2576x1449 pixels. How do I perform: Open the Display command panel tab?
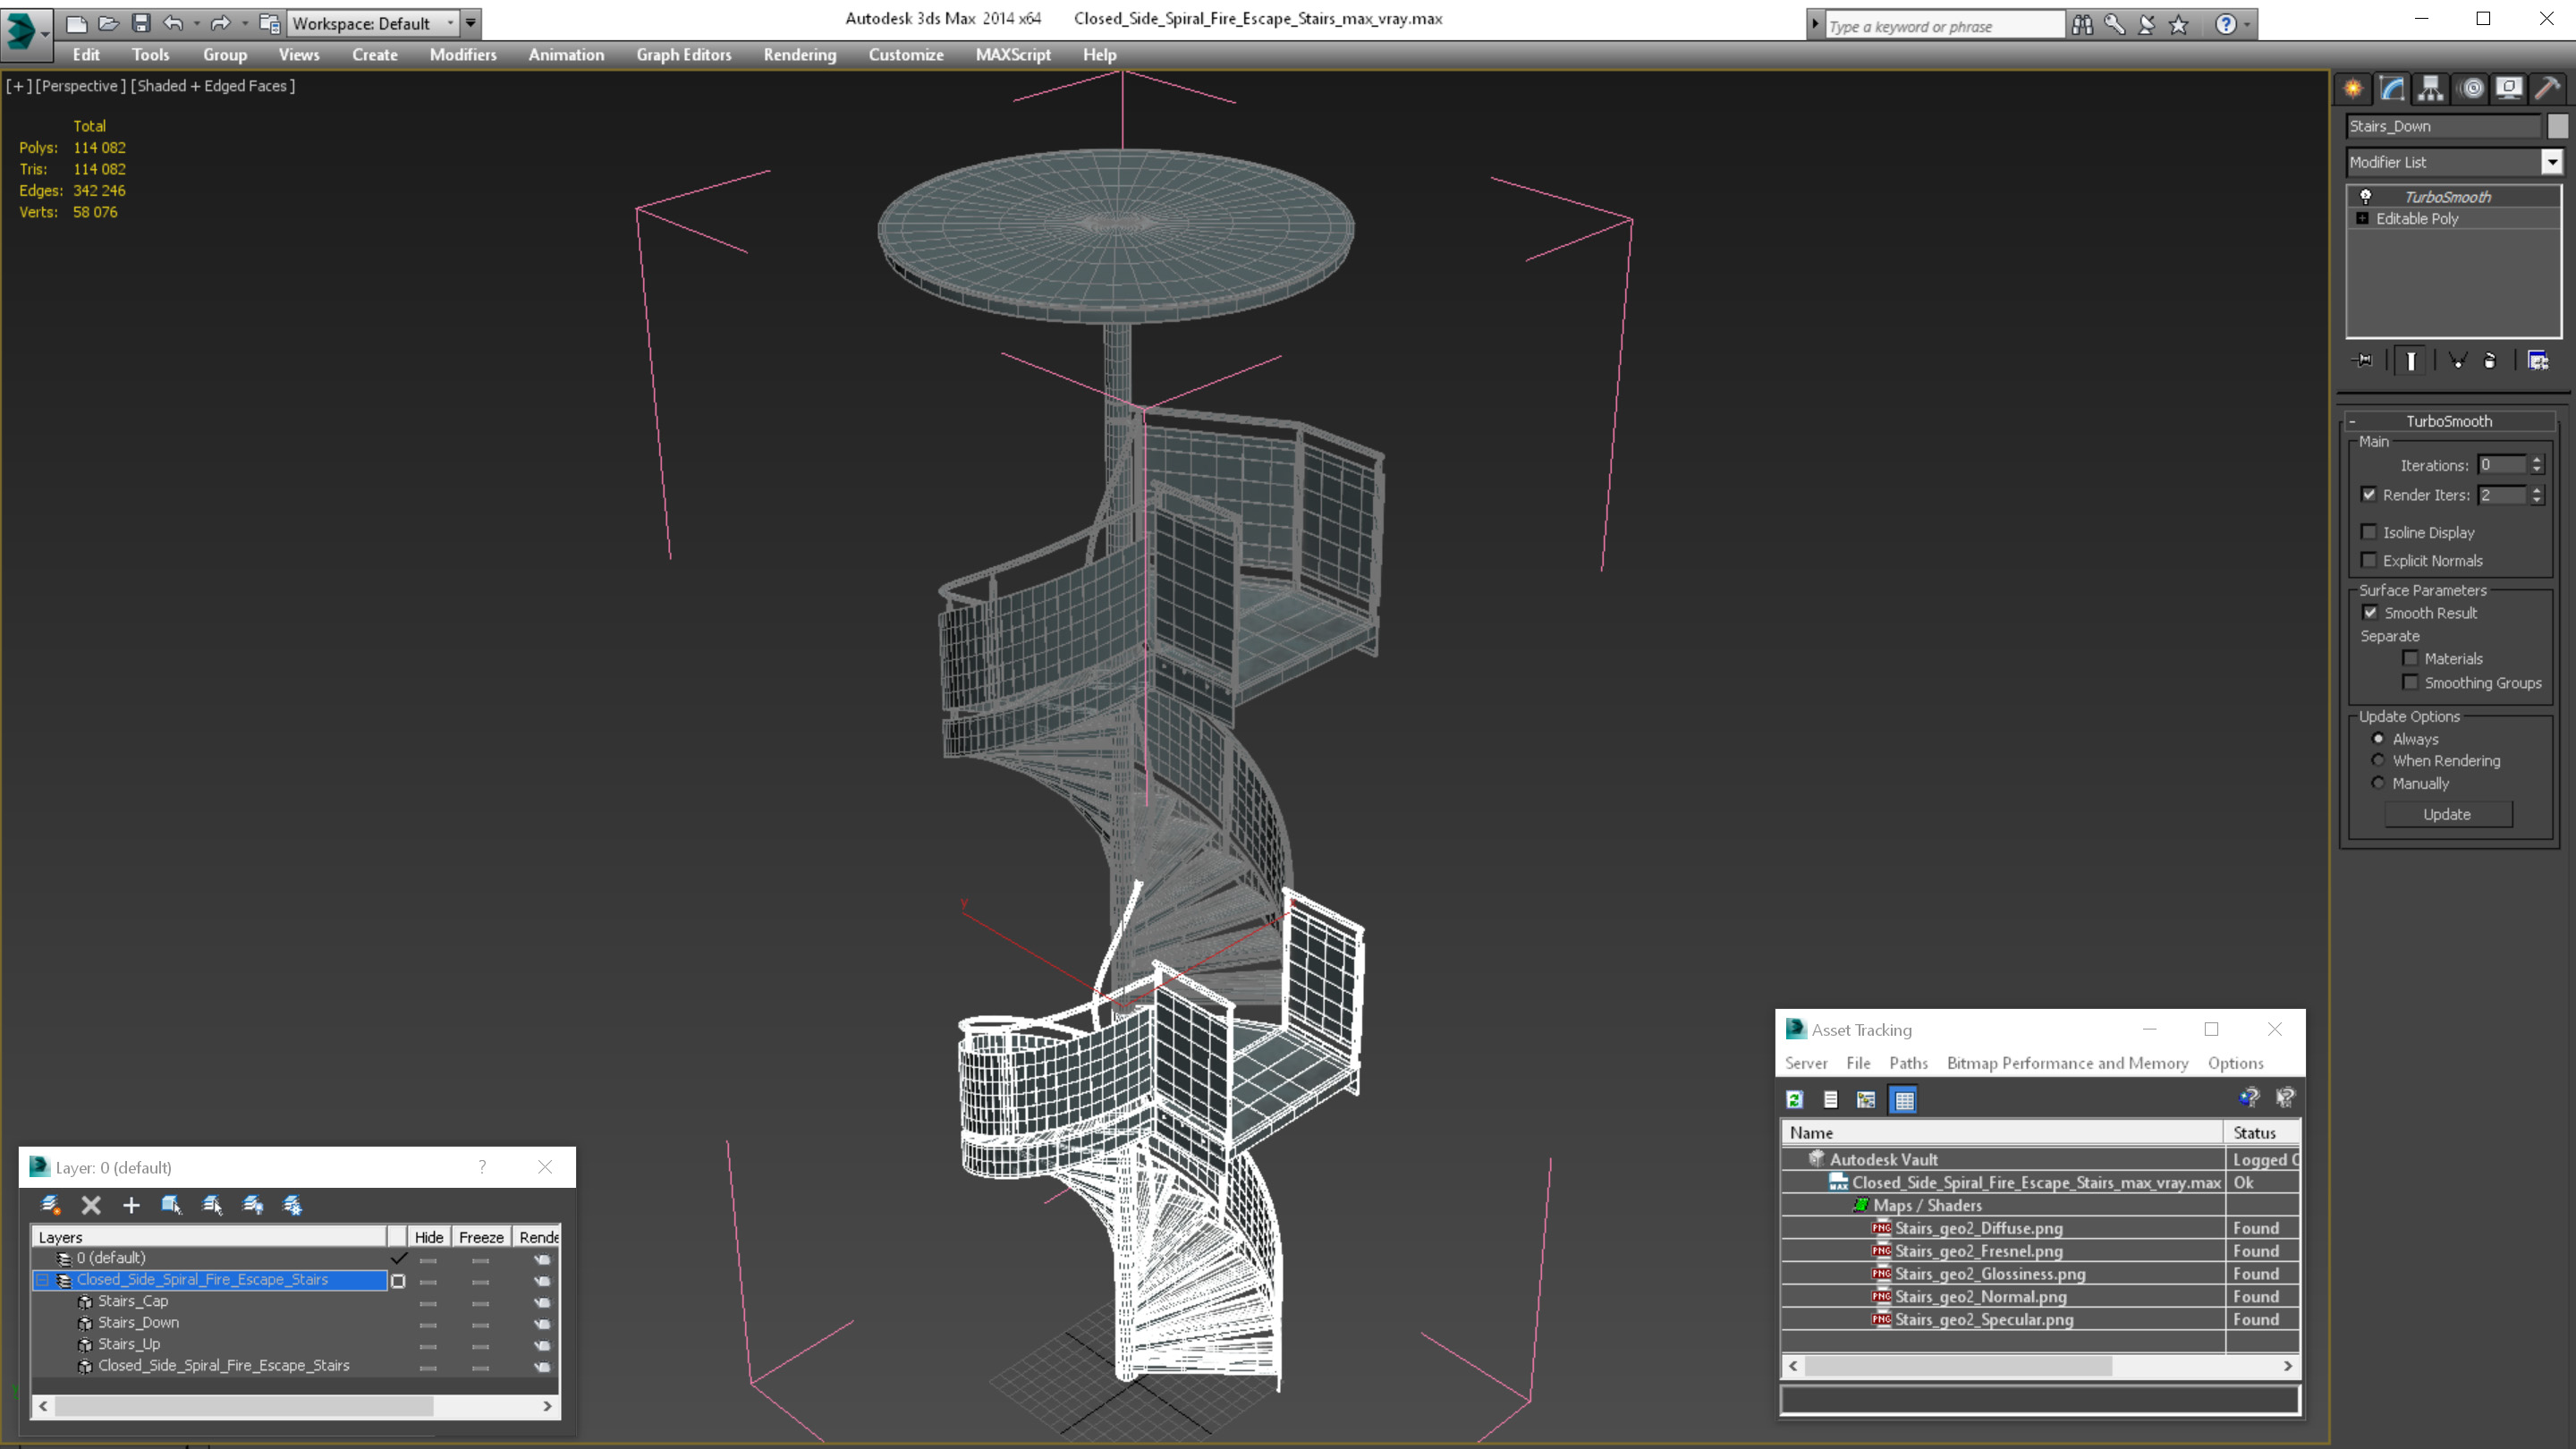pos(2509,88)
